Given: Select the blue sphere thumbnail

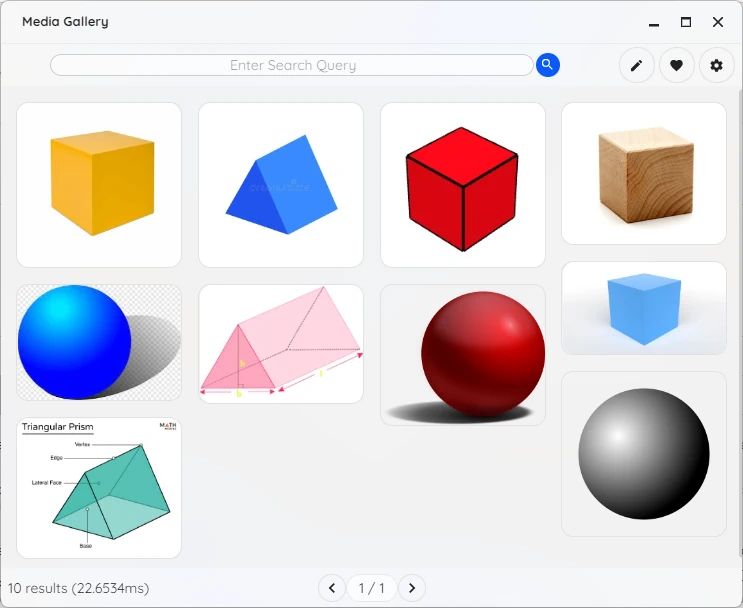Looking at the screenshot, I should (99, 342).
